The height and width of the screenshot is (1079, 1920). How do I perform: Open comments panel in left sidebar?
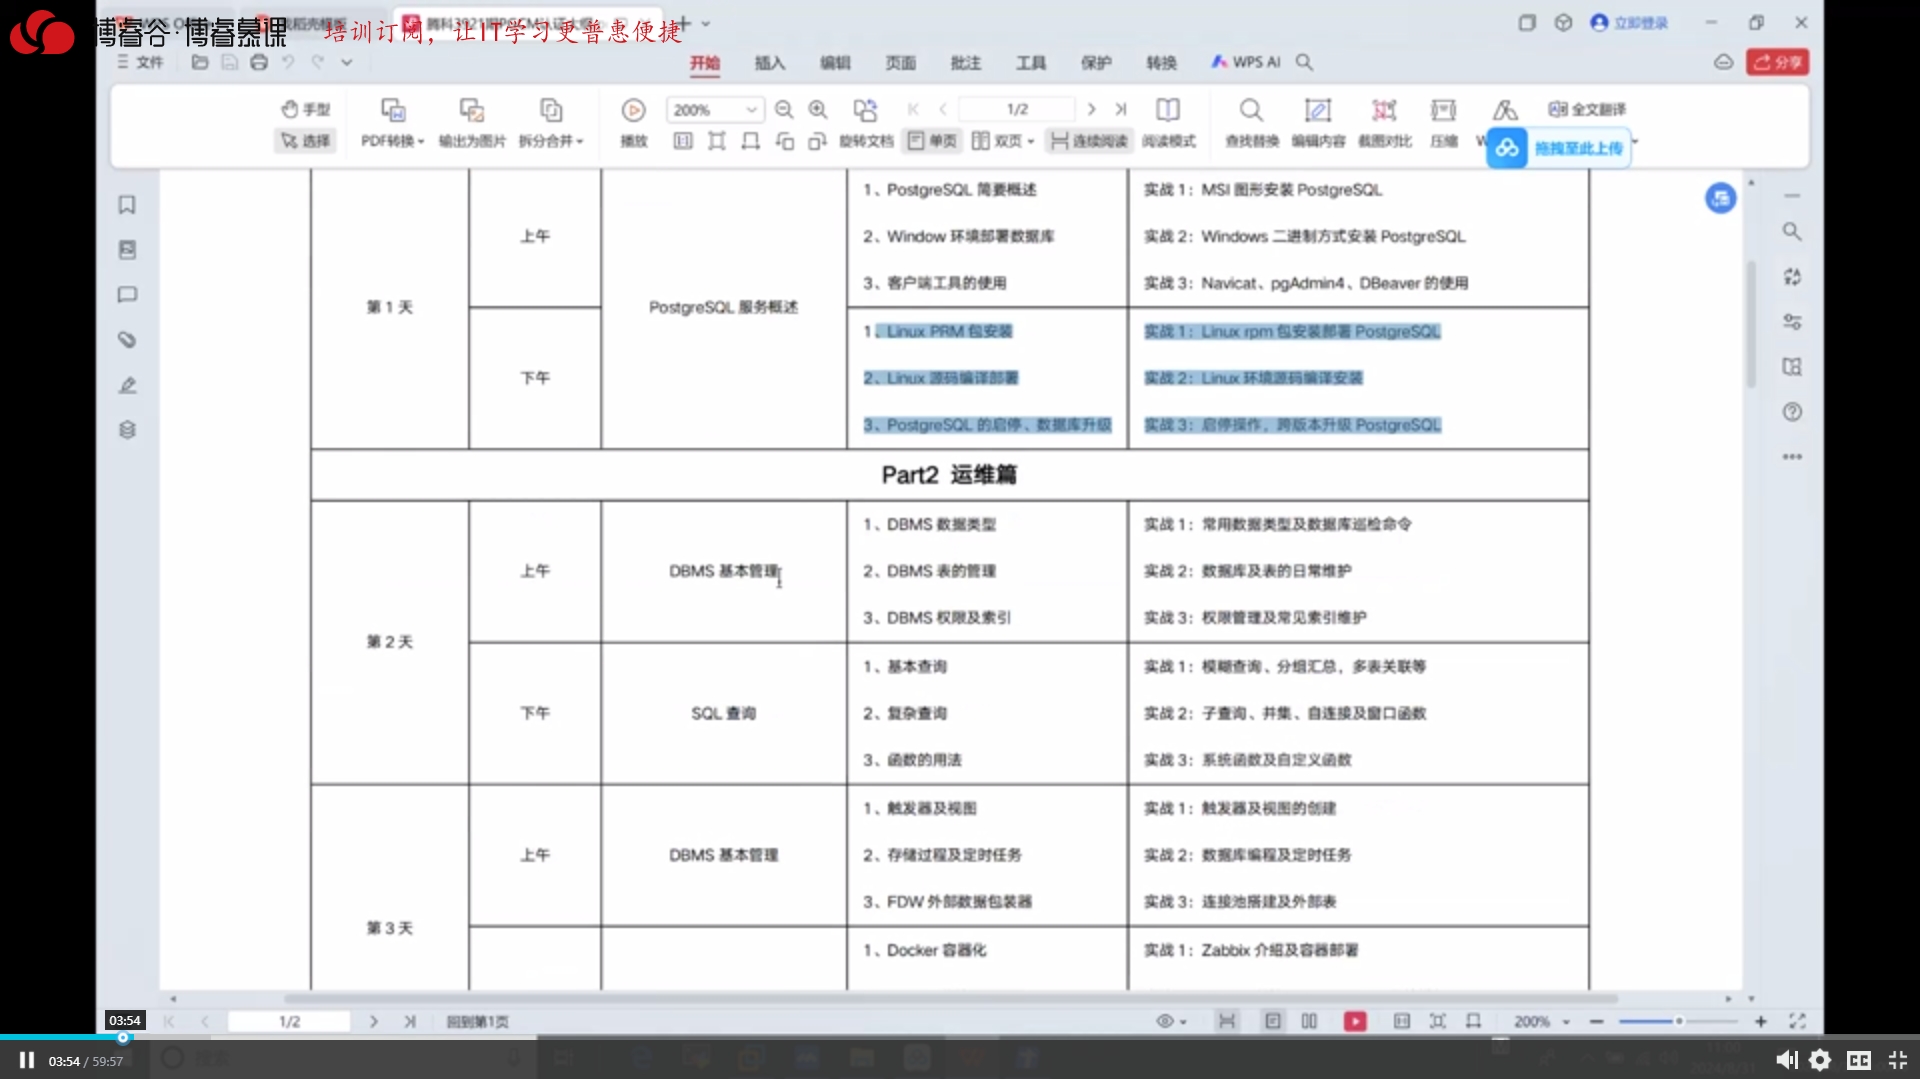coord(127,295)
